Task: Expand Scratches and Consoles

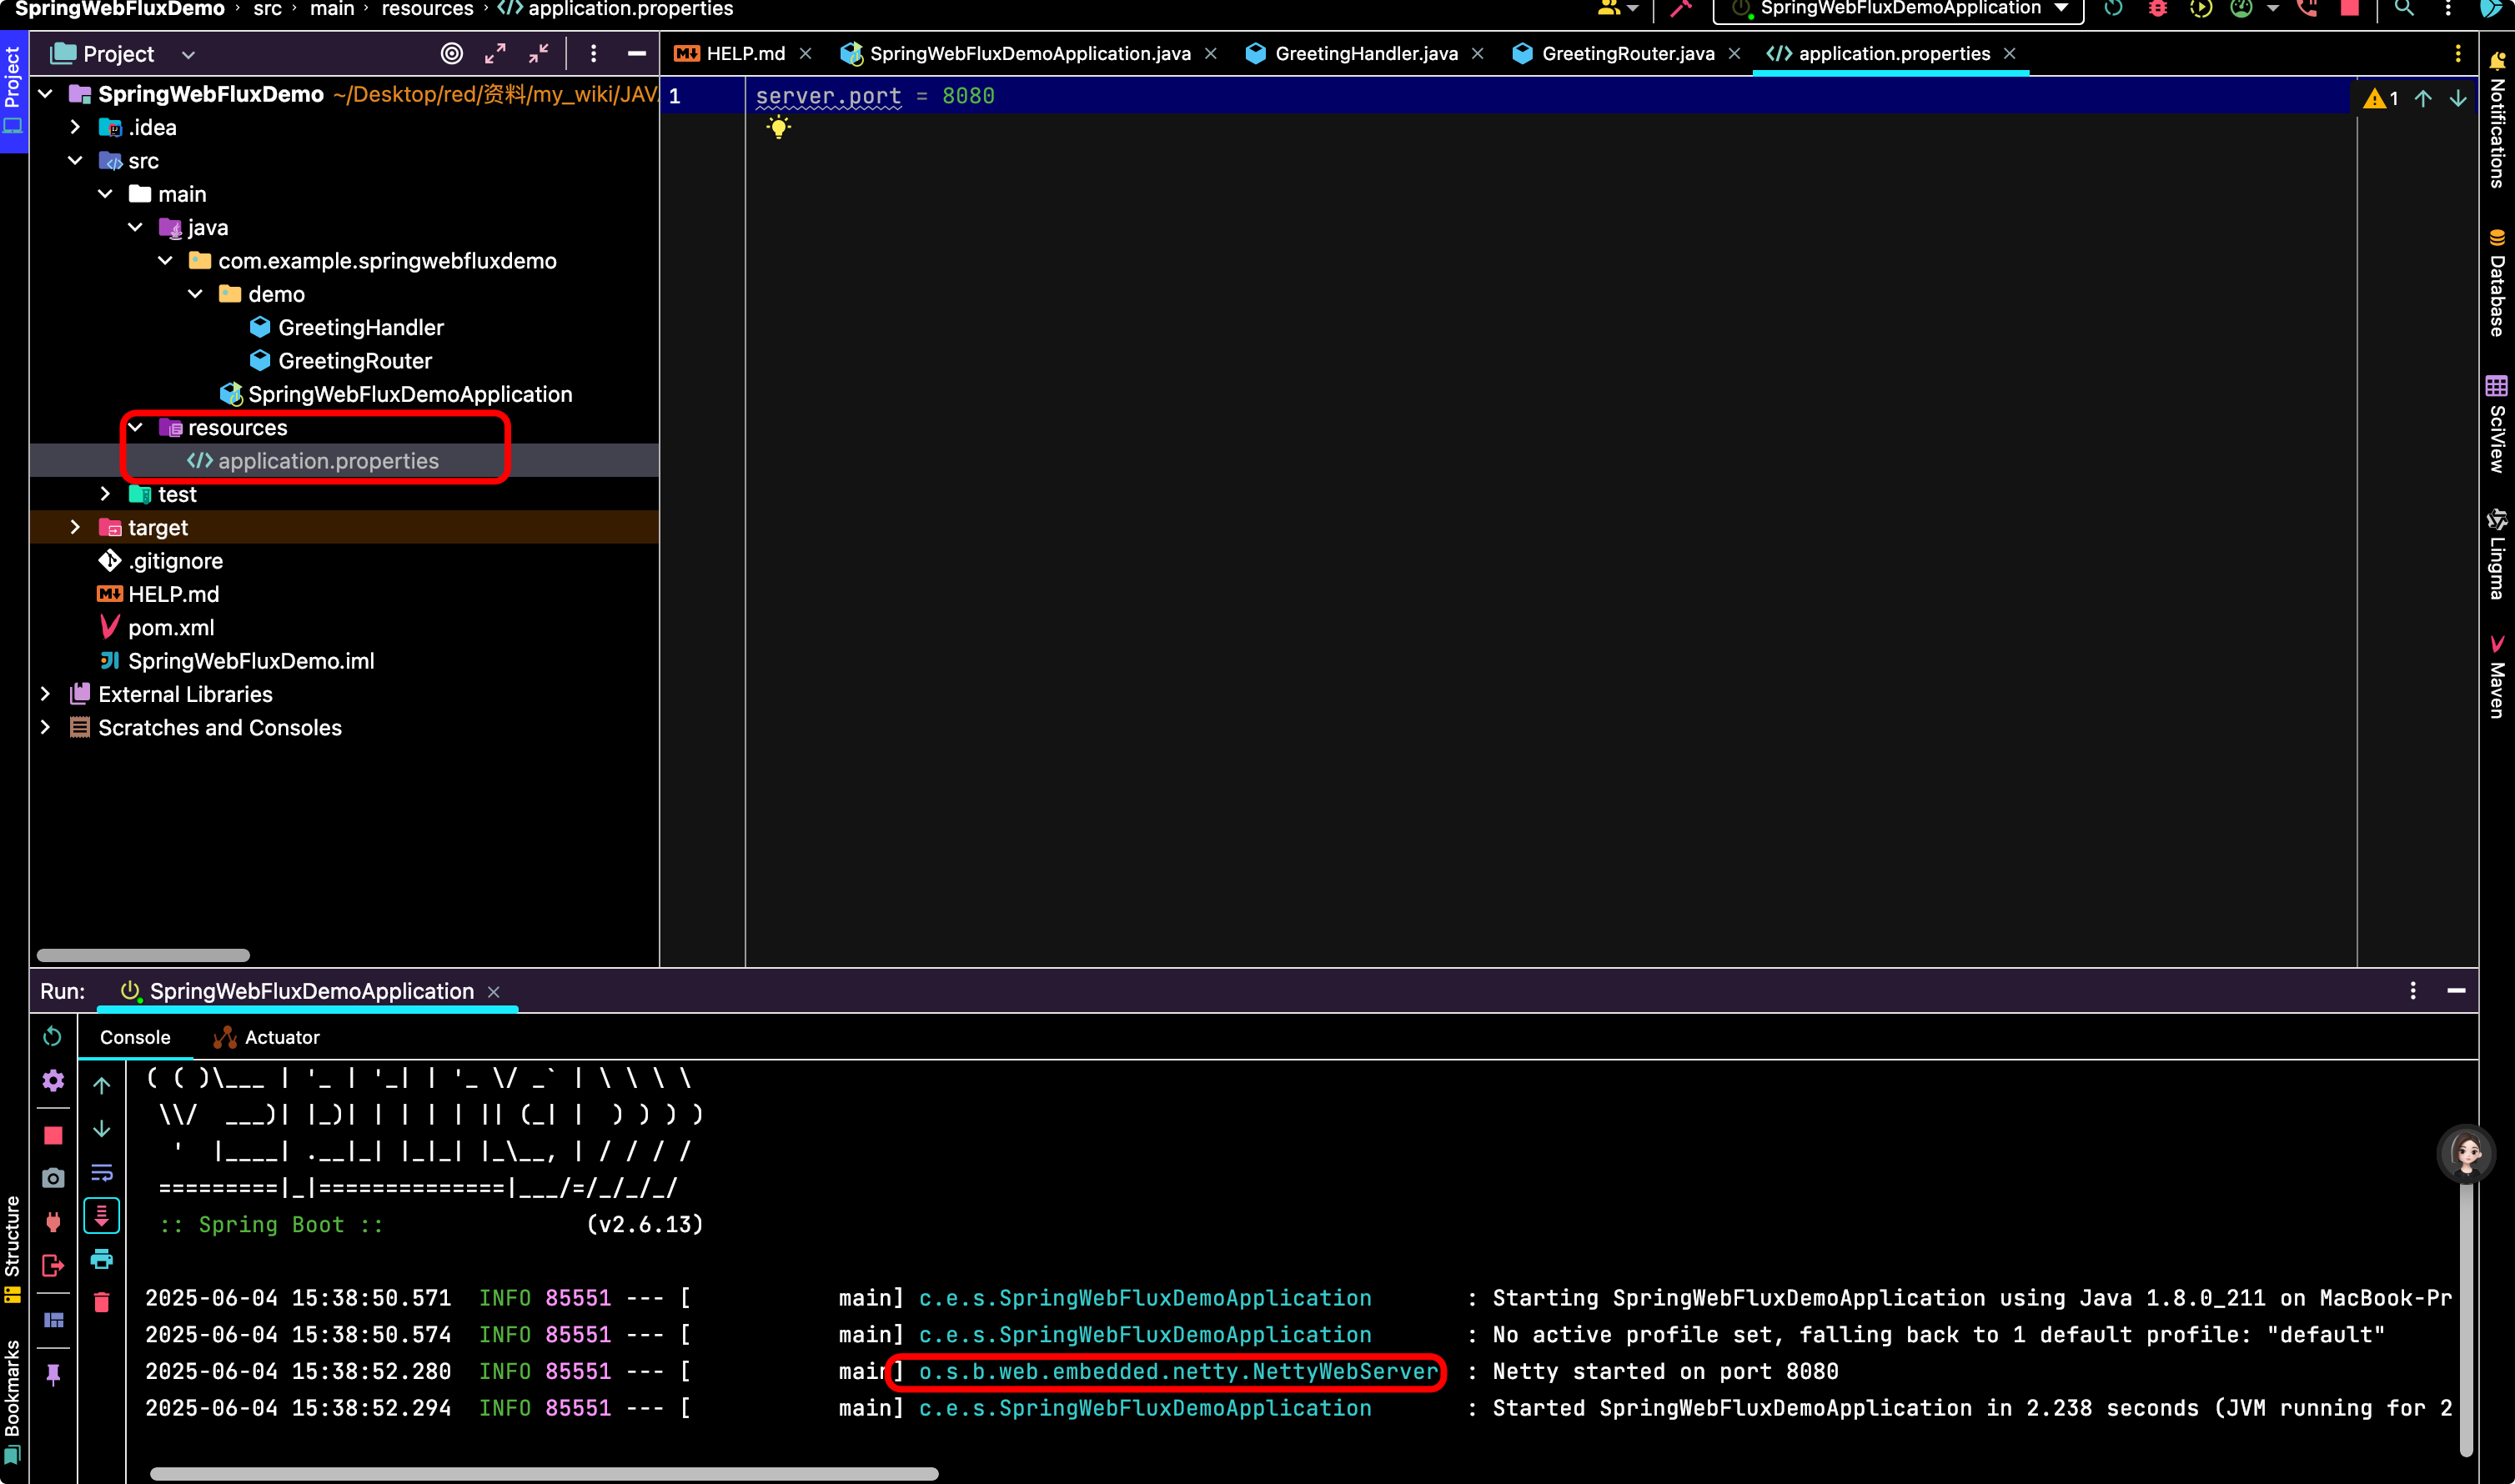Action: tap(45, 727)
